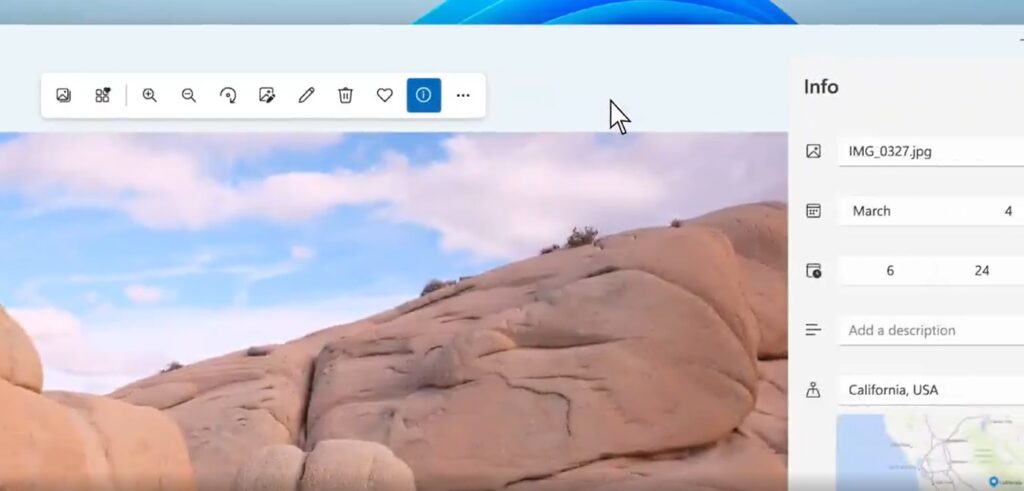Click the file name field IMG_0327.jpg
Viewport: 1024px width, 491px height.
931,152
